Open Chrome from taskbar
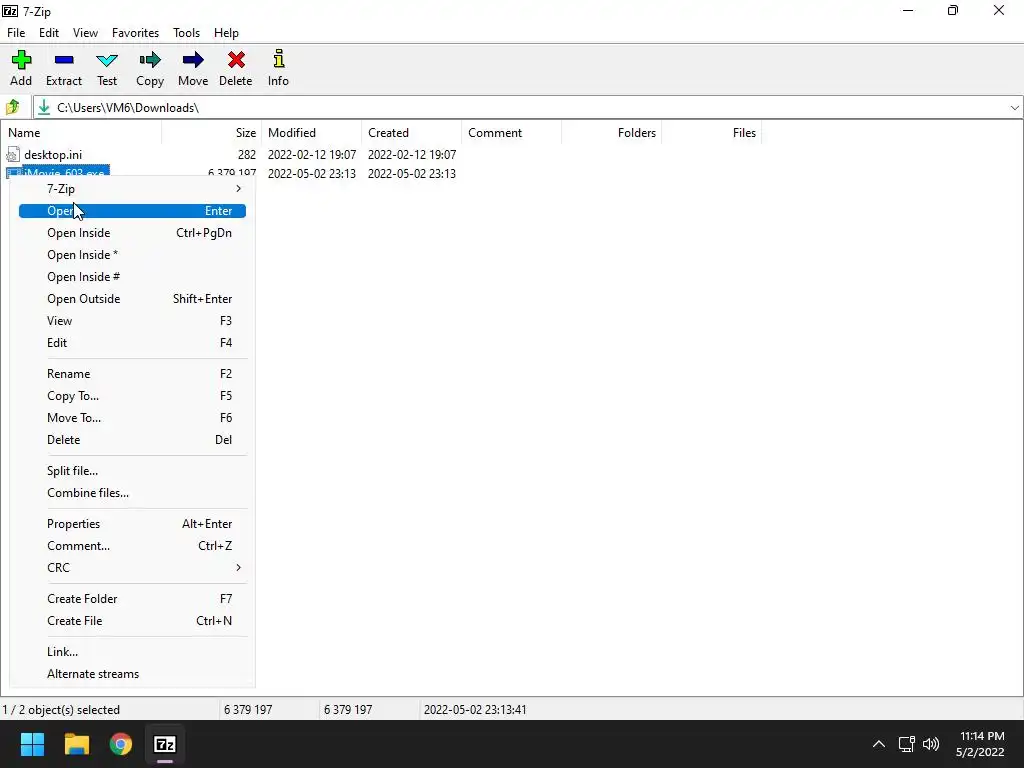The height and width of the screenshot is (768, 1024). 121,744
